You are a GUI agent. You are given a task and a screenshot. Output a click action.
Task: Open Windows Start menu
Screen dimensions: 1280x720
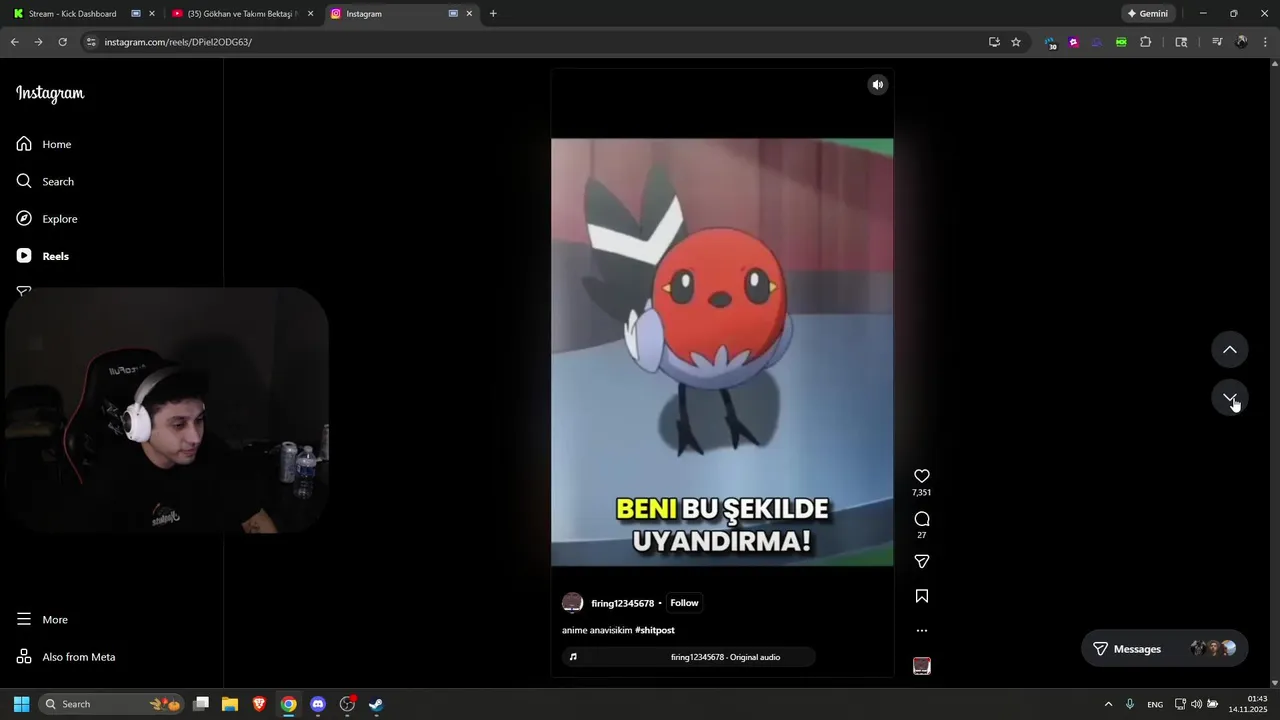tap(21, 704)
